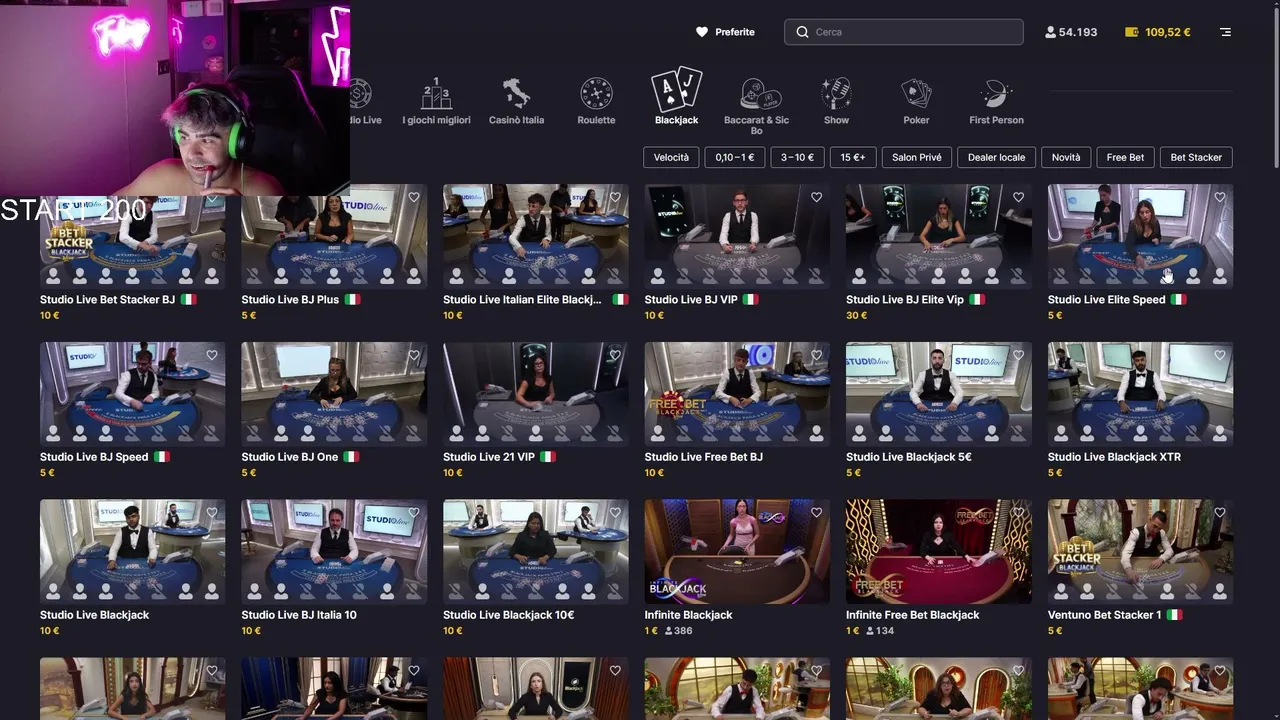Filter tables by 0,10–1 € stake

[735, 157]
